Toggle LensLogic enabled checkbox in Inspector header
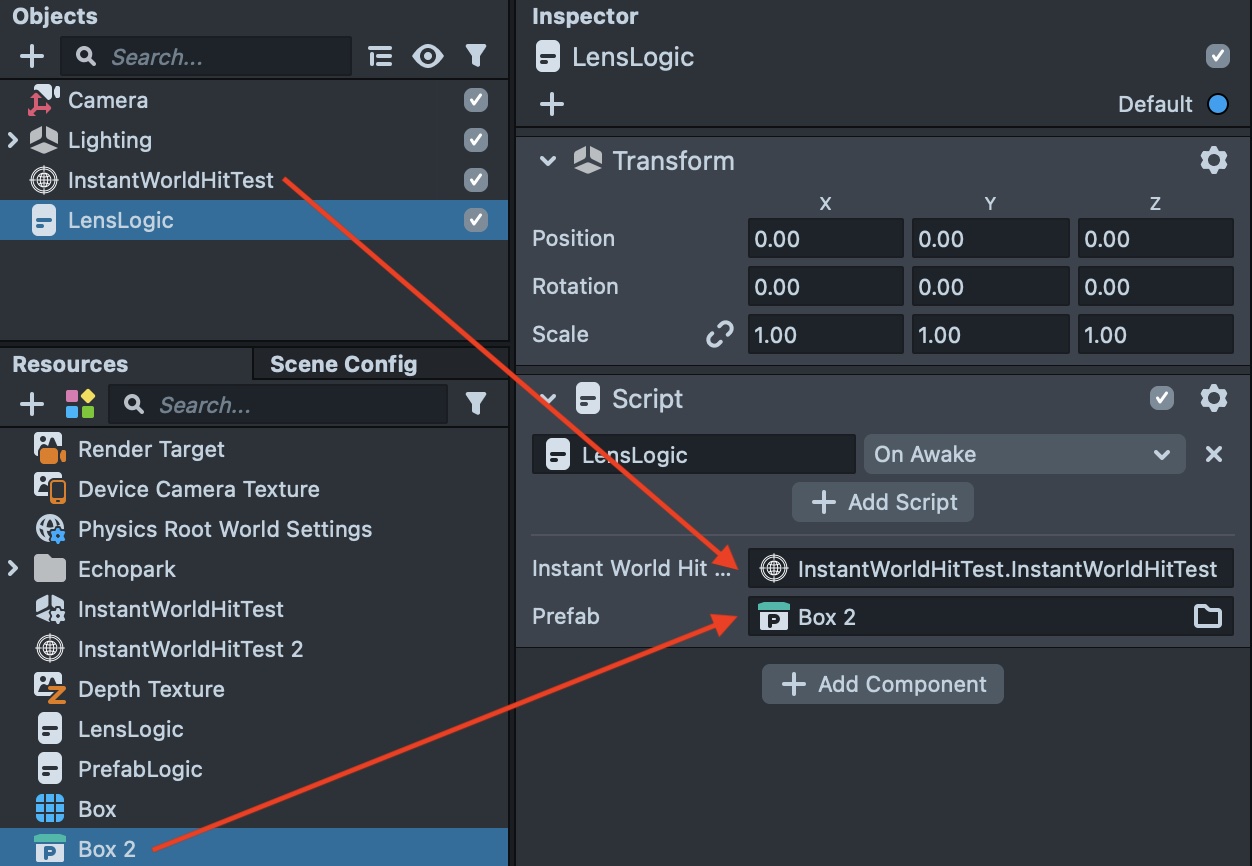This screenshot has height=866, width=1252. pos(1217,56)
